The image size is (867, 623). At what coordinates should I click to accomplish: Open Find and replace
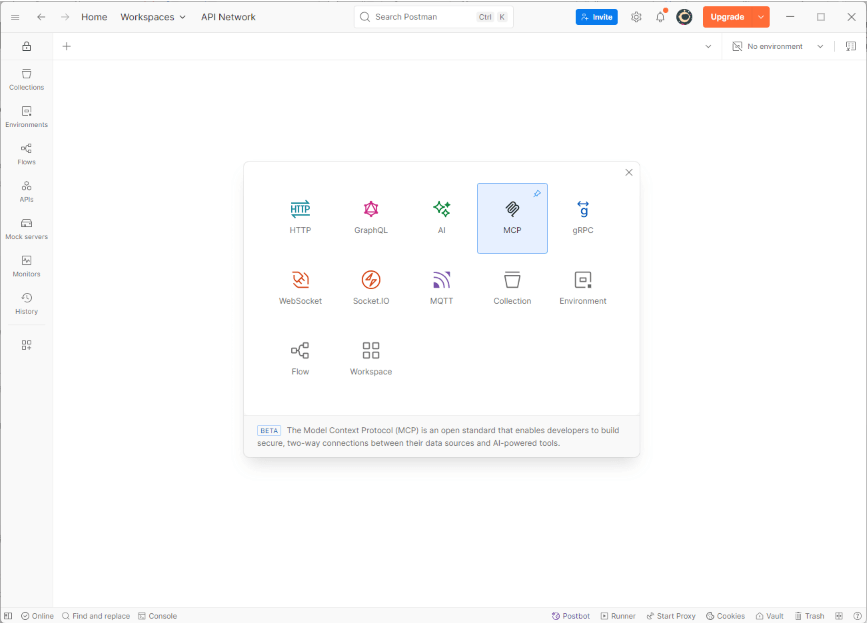tap(96, 616)
